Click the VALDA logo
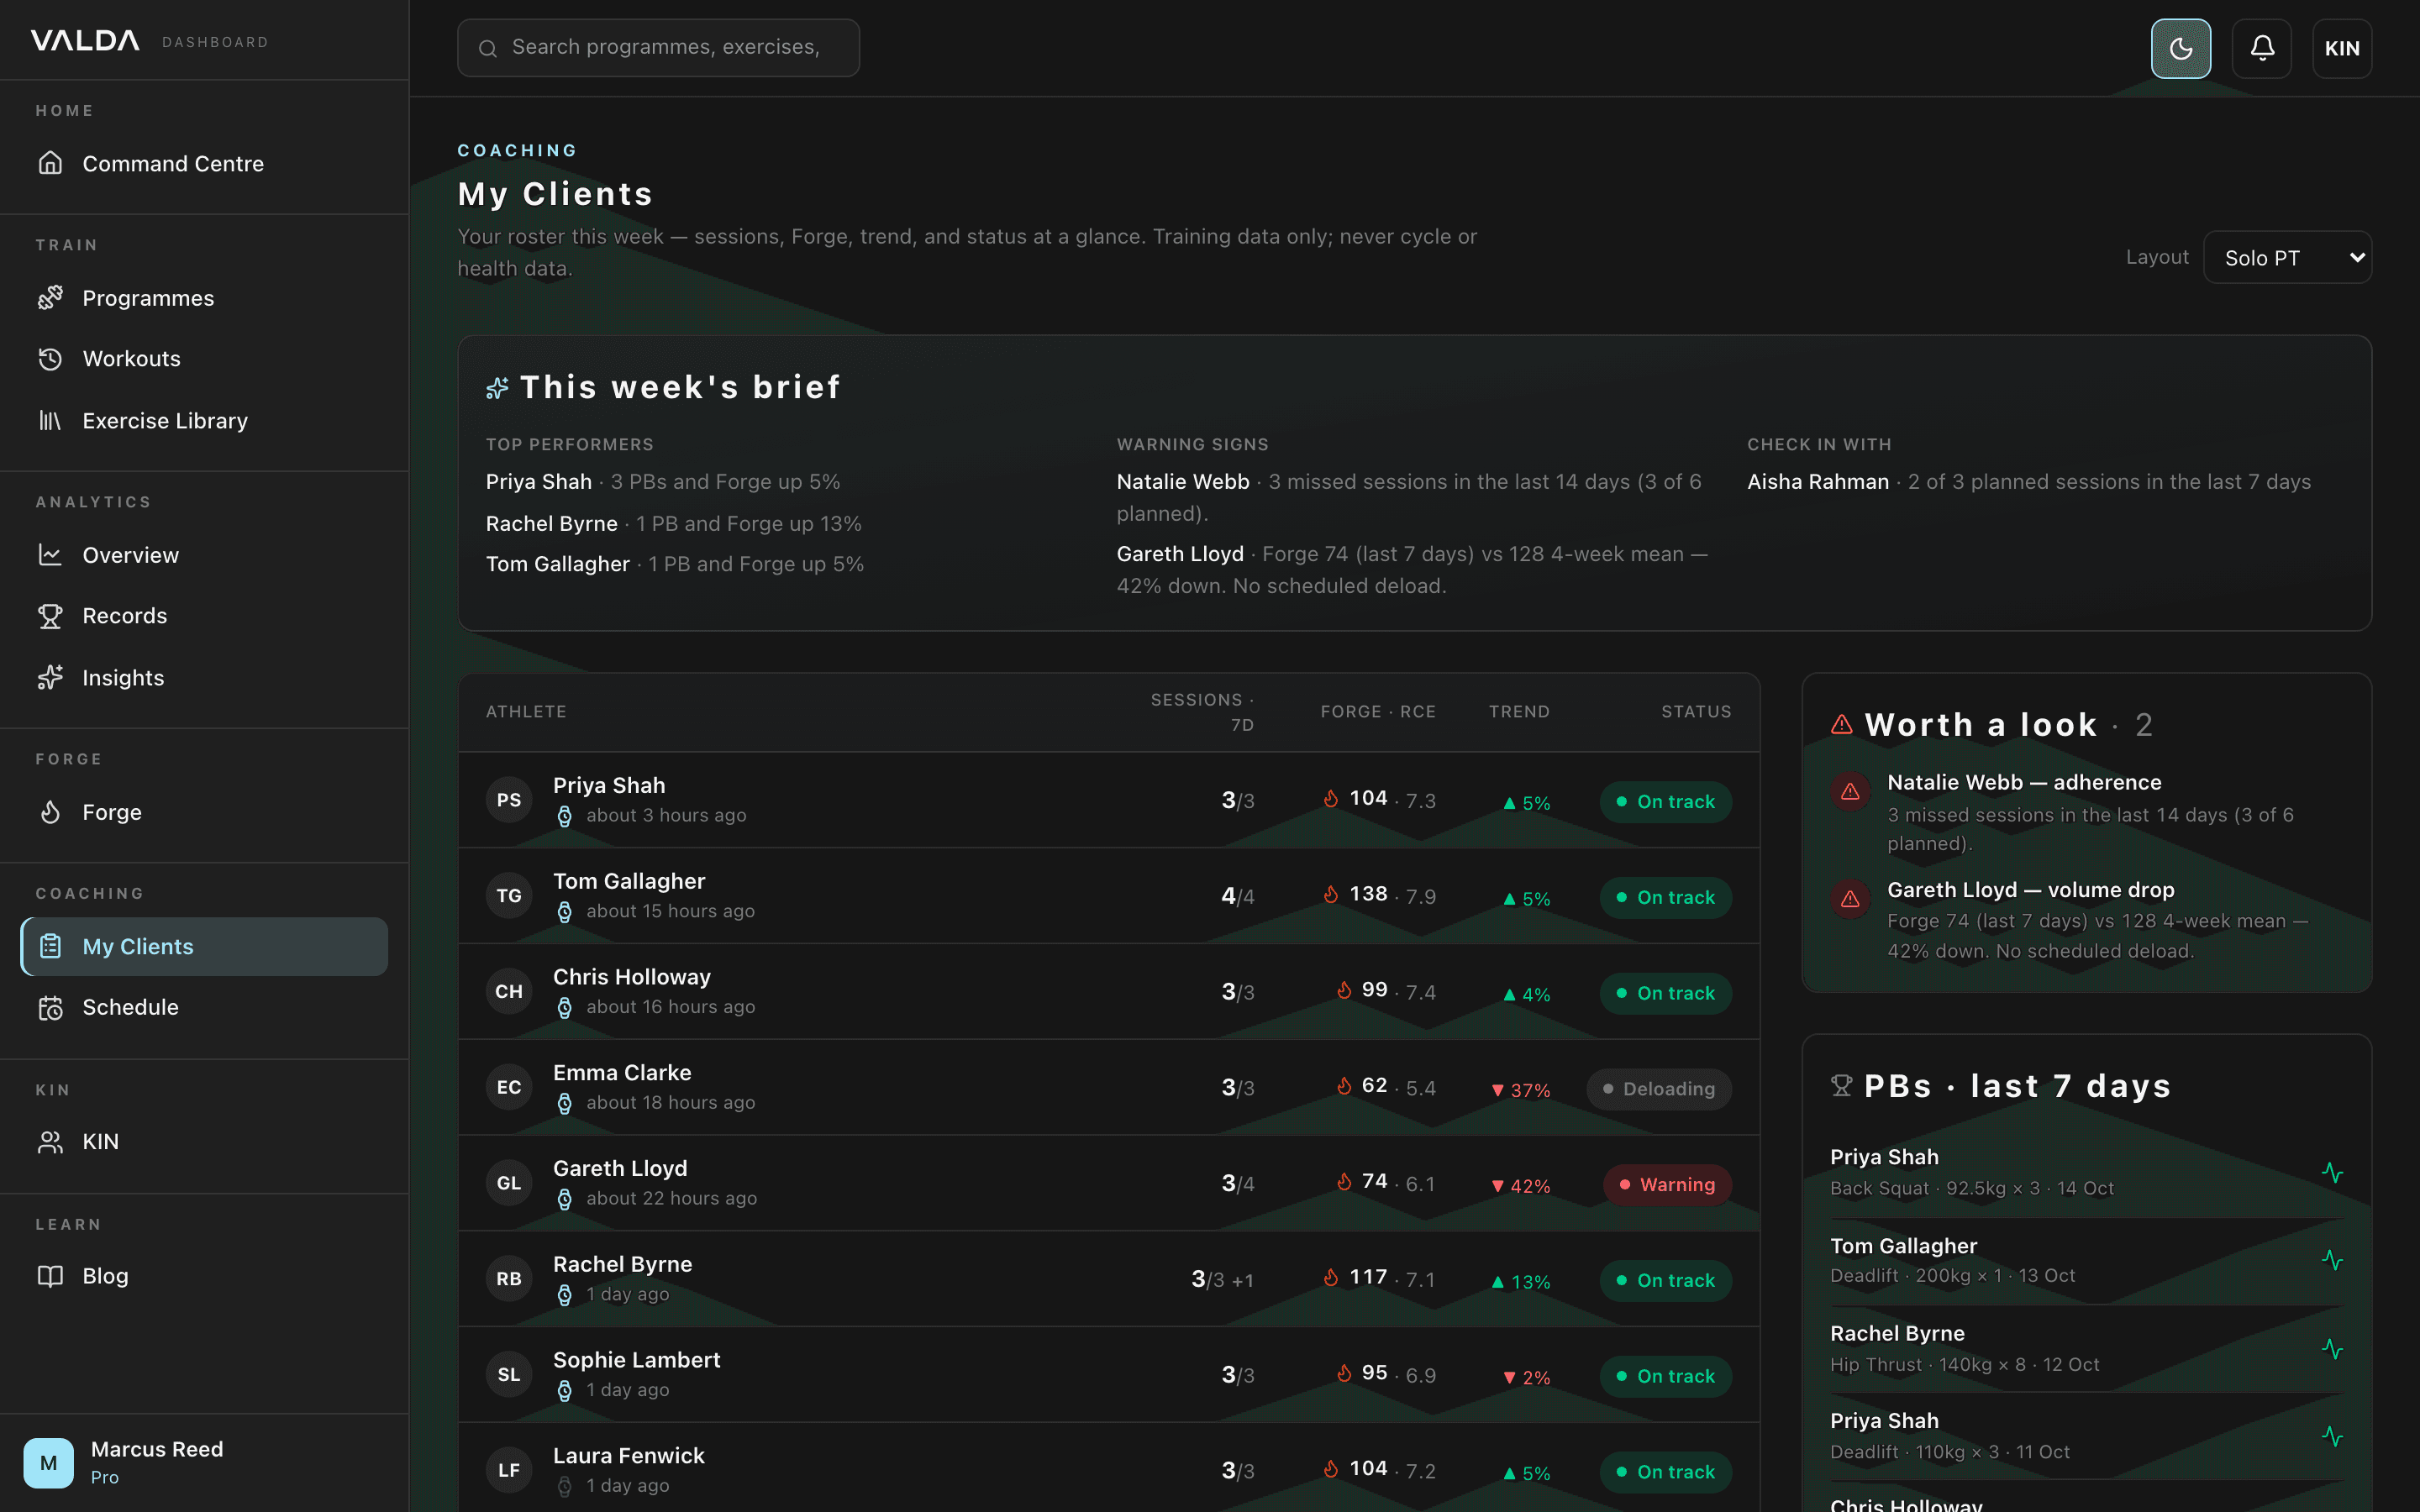Viewport: 2420px width, 1512px height. pos(85,41)
